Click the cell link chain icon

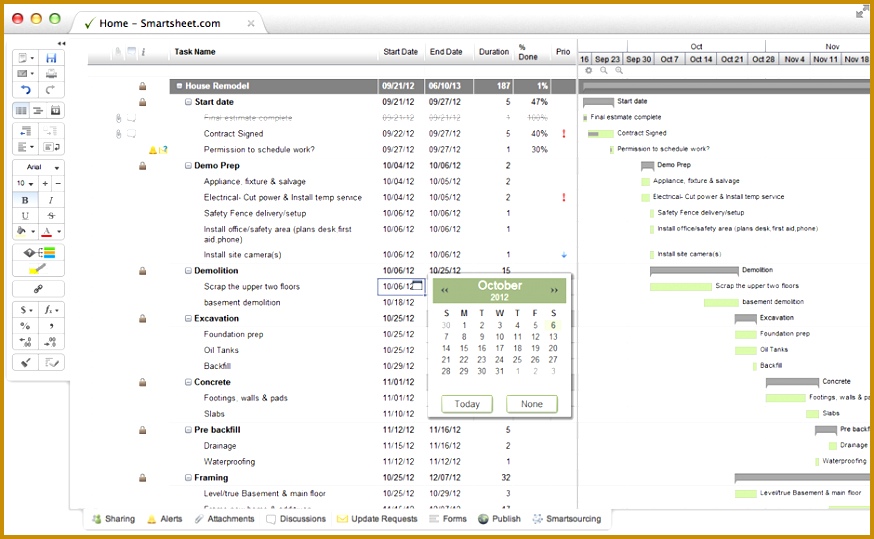click(x=38, y=289)
